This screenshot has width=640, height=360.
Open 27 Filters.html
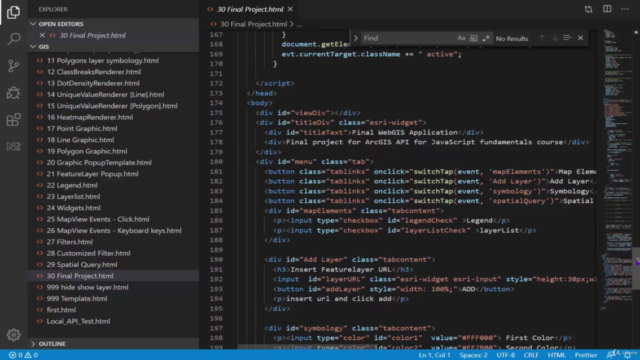pyautogui.click(x=69, y=242)
